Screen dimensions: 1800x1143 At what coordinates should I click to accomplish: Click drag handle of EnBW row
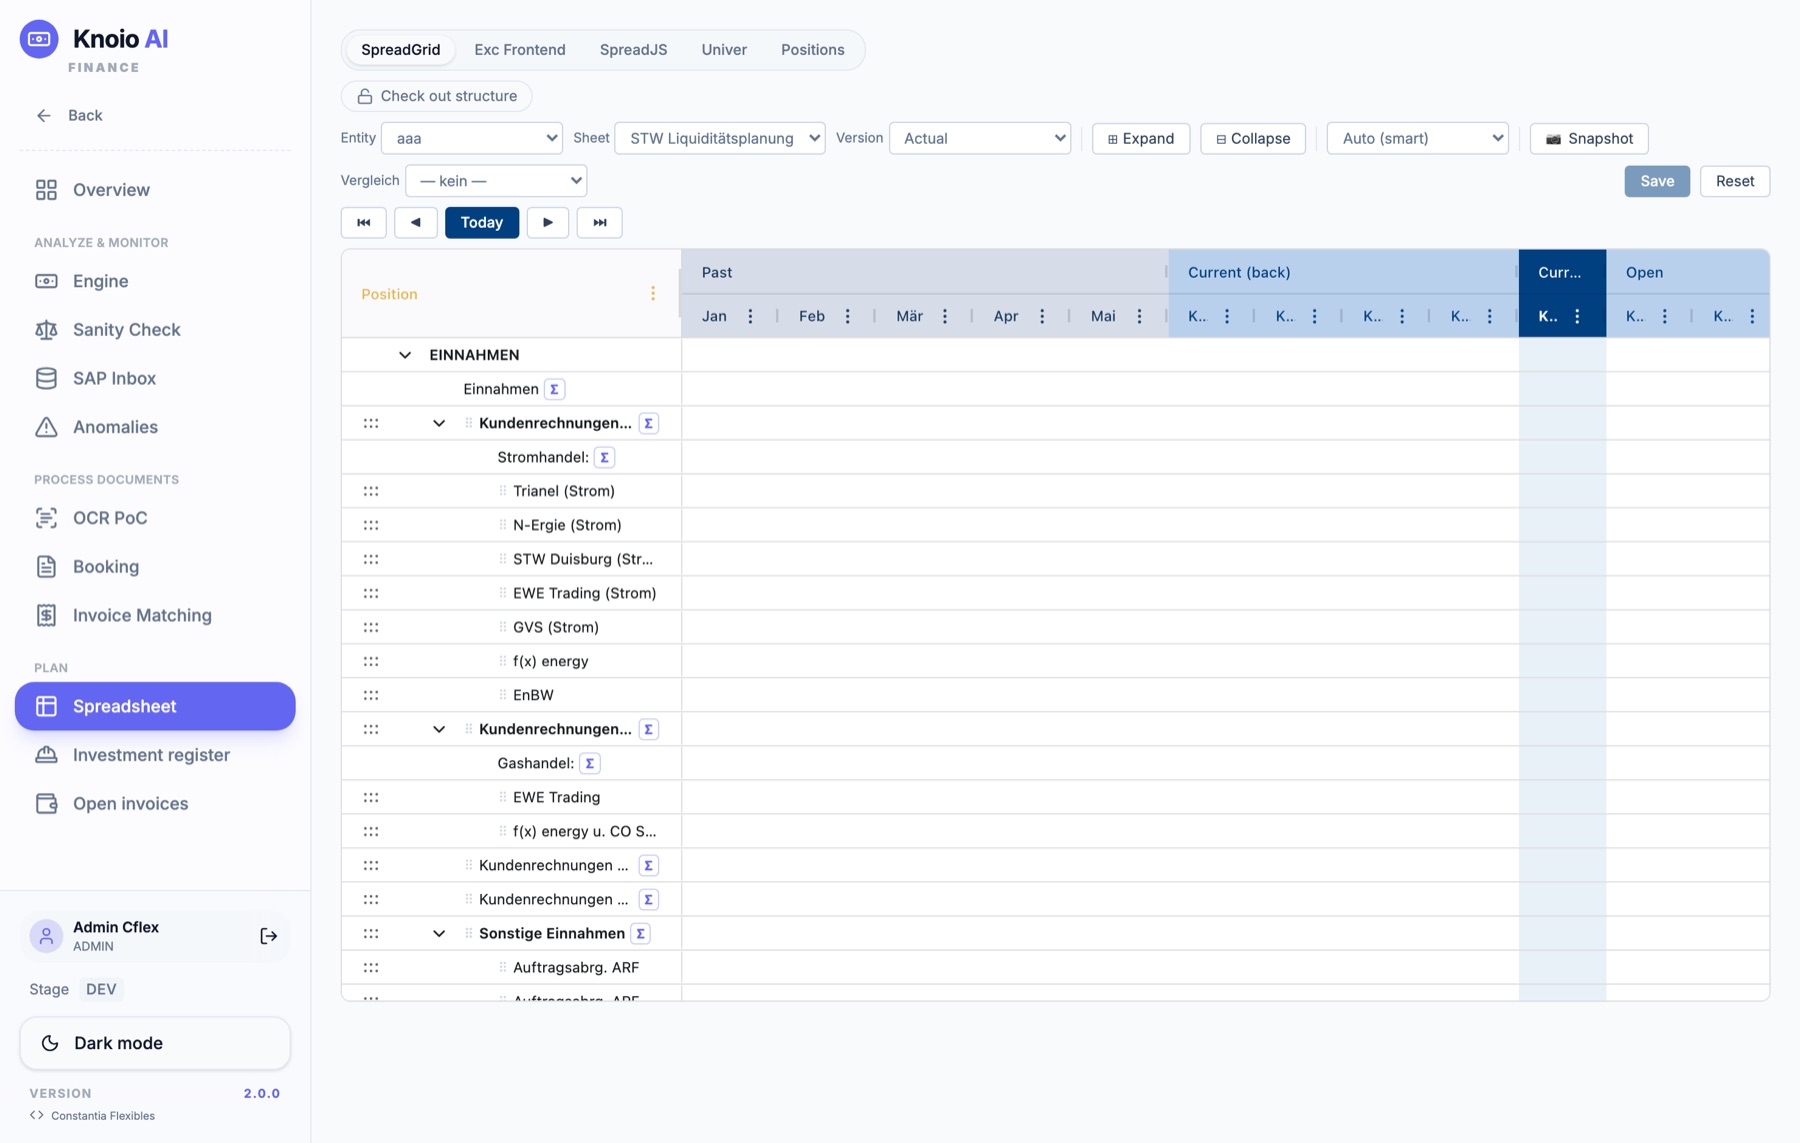tap(371, 695)
